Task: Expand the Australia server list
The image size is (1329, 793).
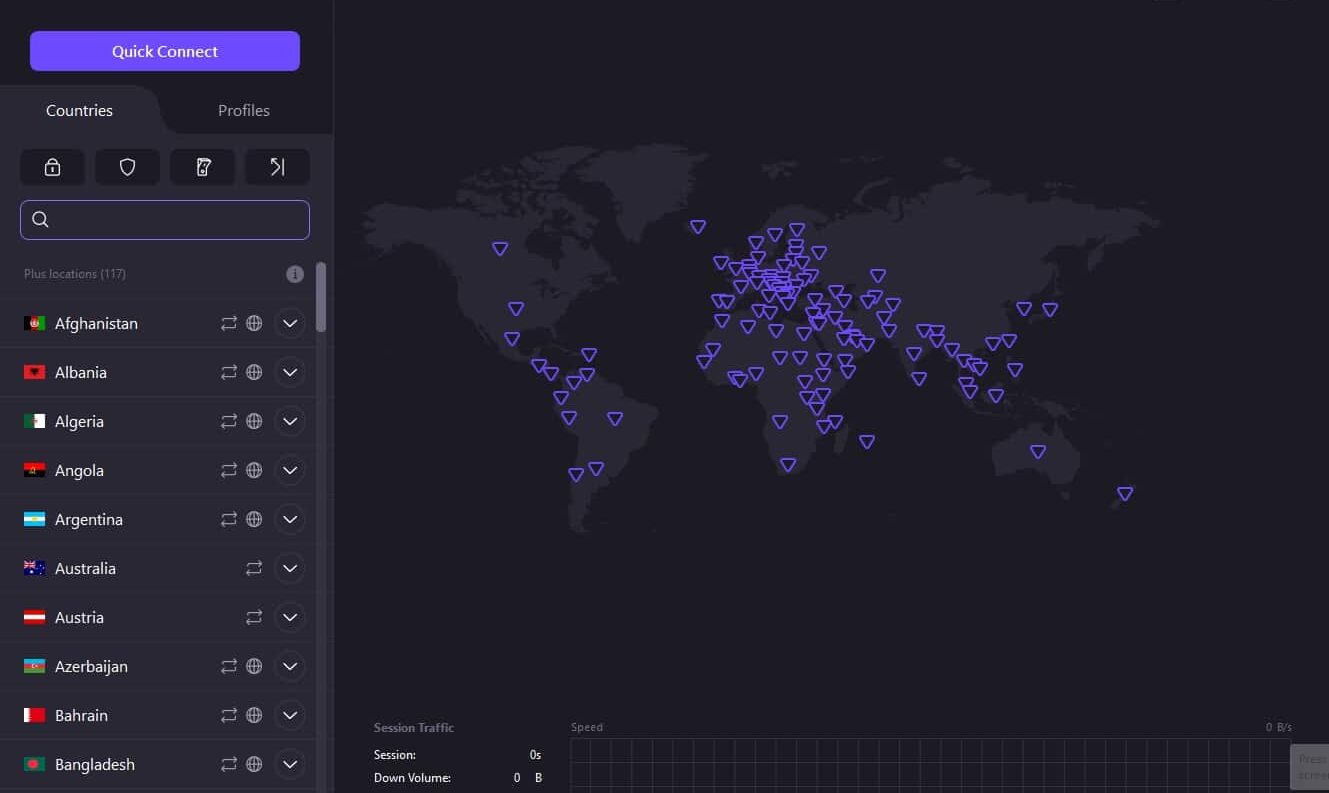Action: [x=290, y=568]
